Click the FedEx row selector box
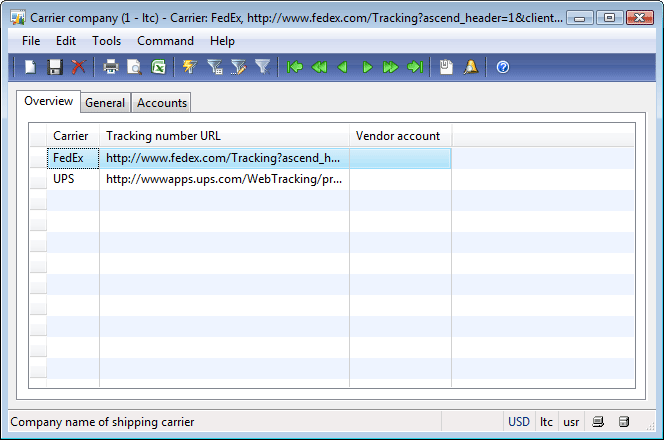 click(38, 158)
